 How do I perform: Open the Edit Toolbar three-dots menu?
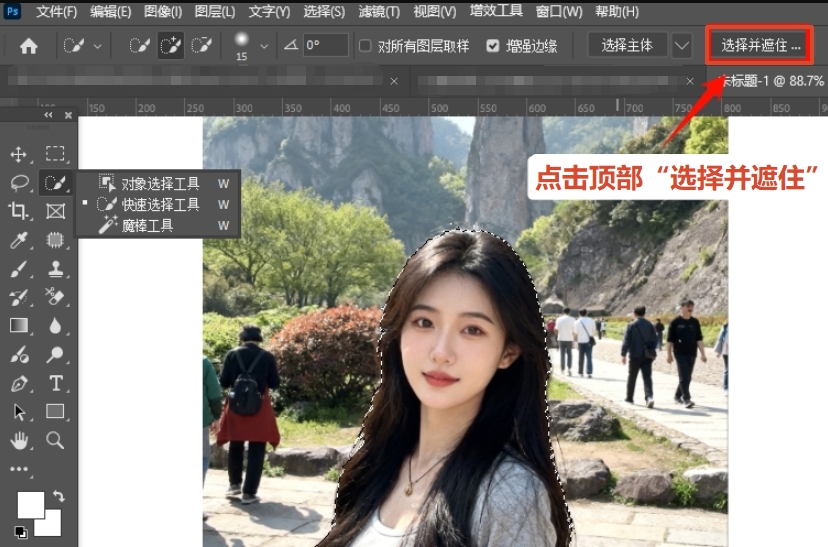pyautogui.click(x=18, y=469)
